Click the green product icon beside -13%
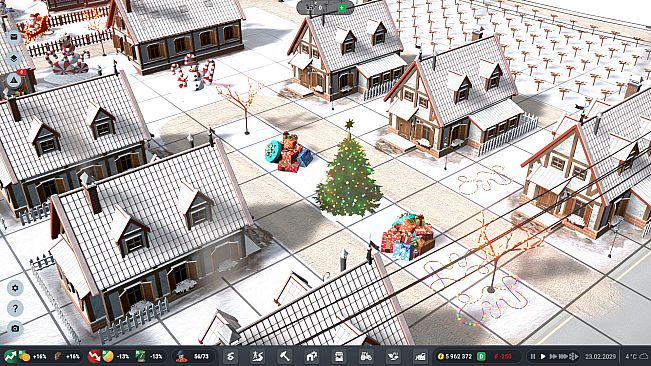Image resolution: width=651 pixels, height=366 pixels. 141,356
